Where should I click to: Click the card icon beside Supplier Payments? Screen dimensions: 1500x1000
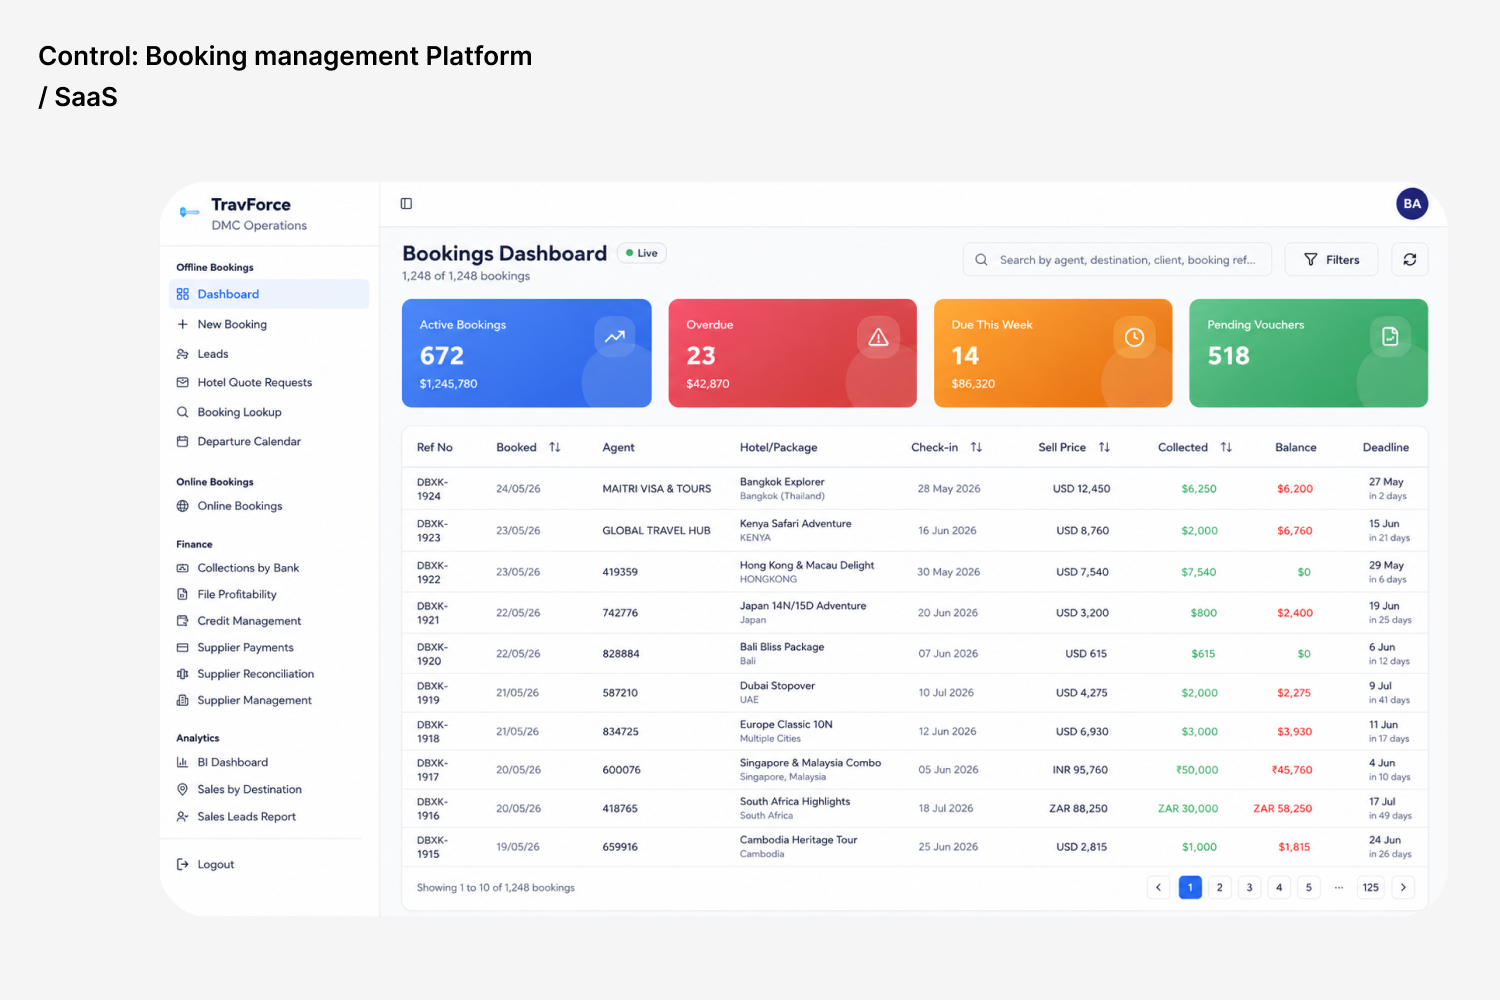(x=183, y=648)
